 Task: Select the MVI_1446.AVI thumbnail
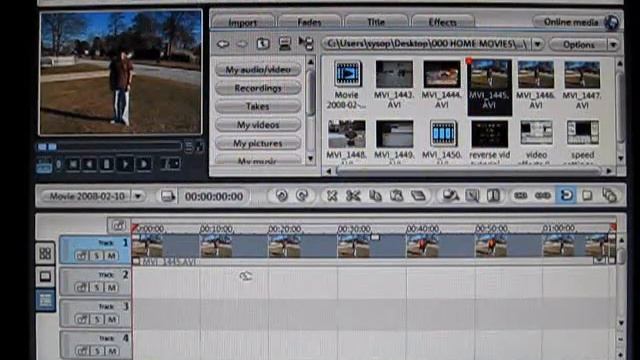536,85
